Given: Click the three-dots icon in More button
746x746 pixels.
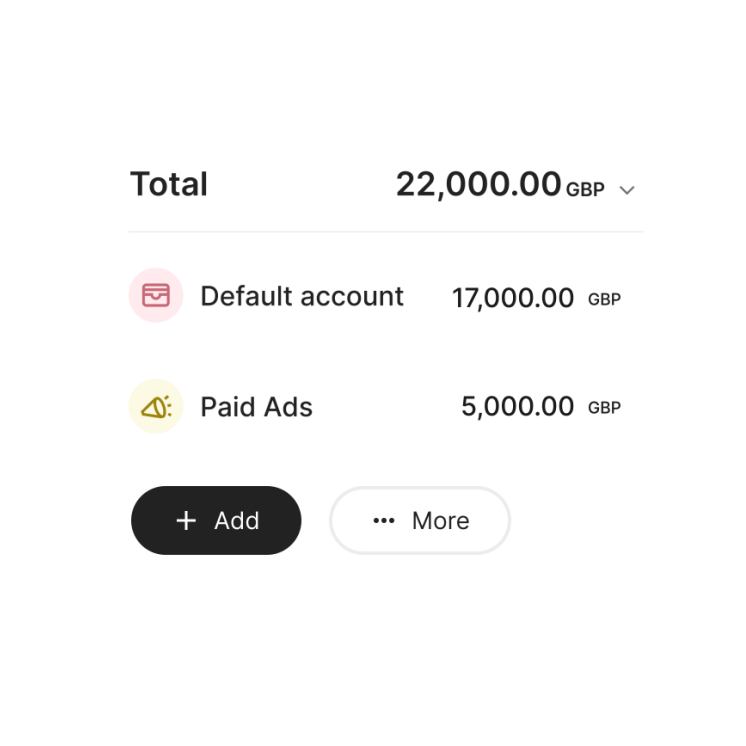Looking at the screenshot, I should click(x=384, y=520).
